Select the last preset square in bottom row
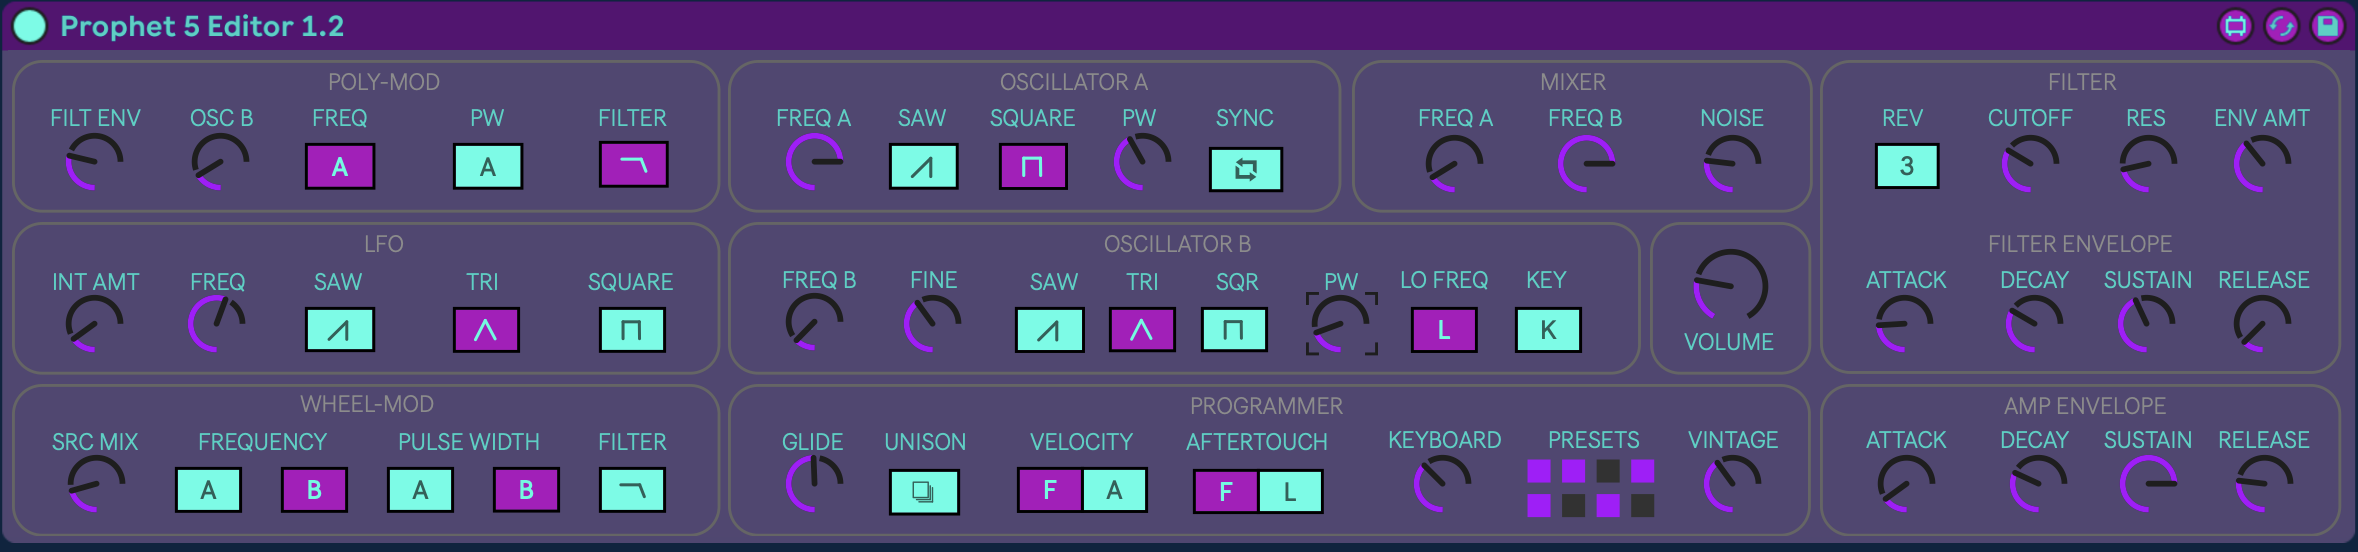2358x552 pixels. (1642, 506)
